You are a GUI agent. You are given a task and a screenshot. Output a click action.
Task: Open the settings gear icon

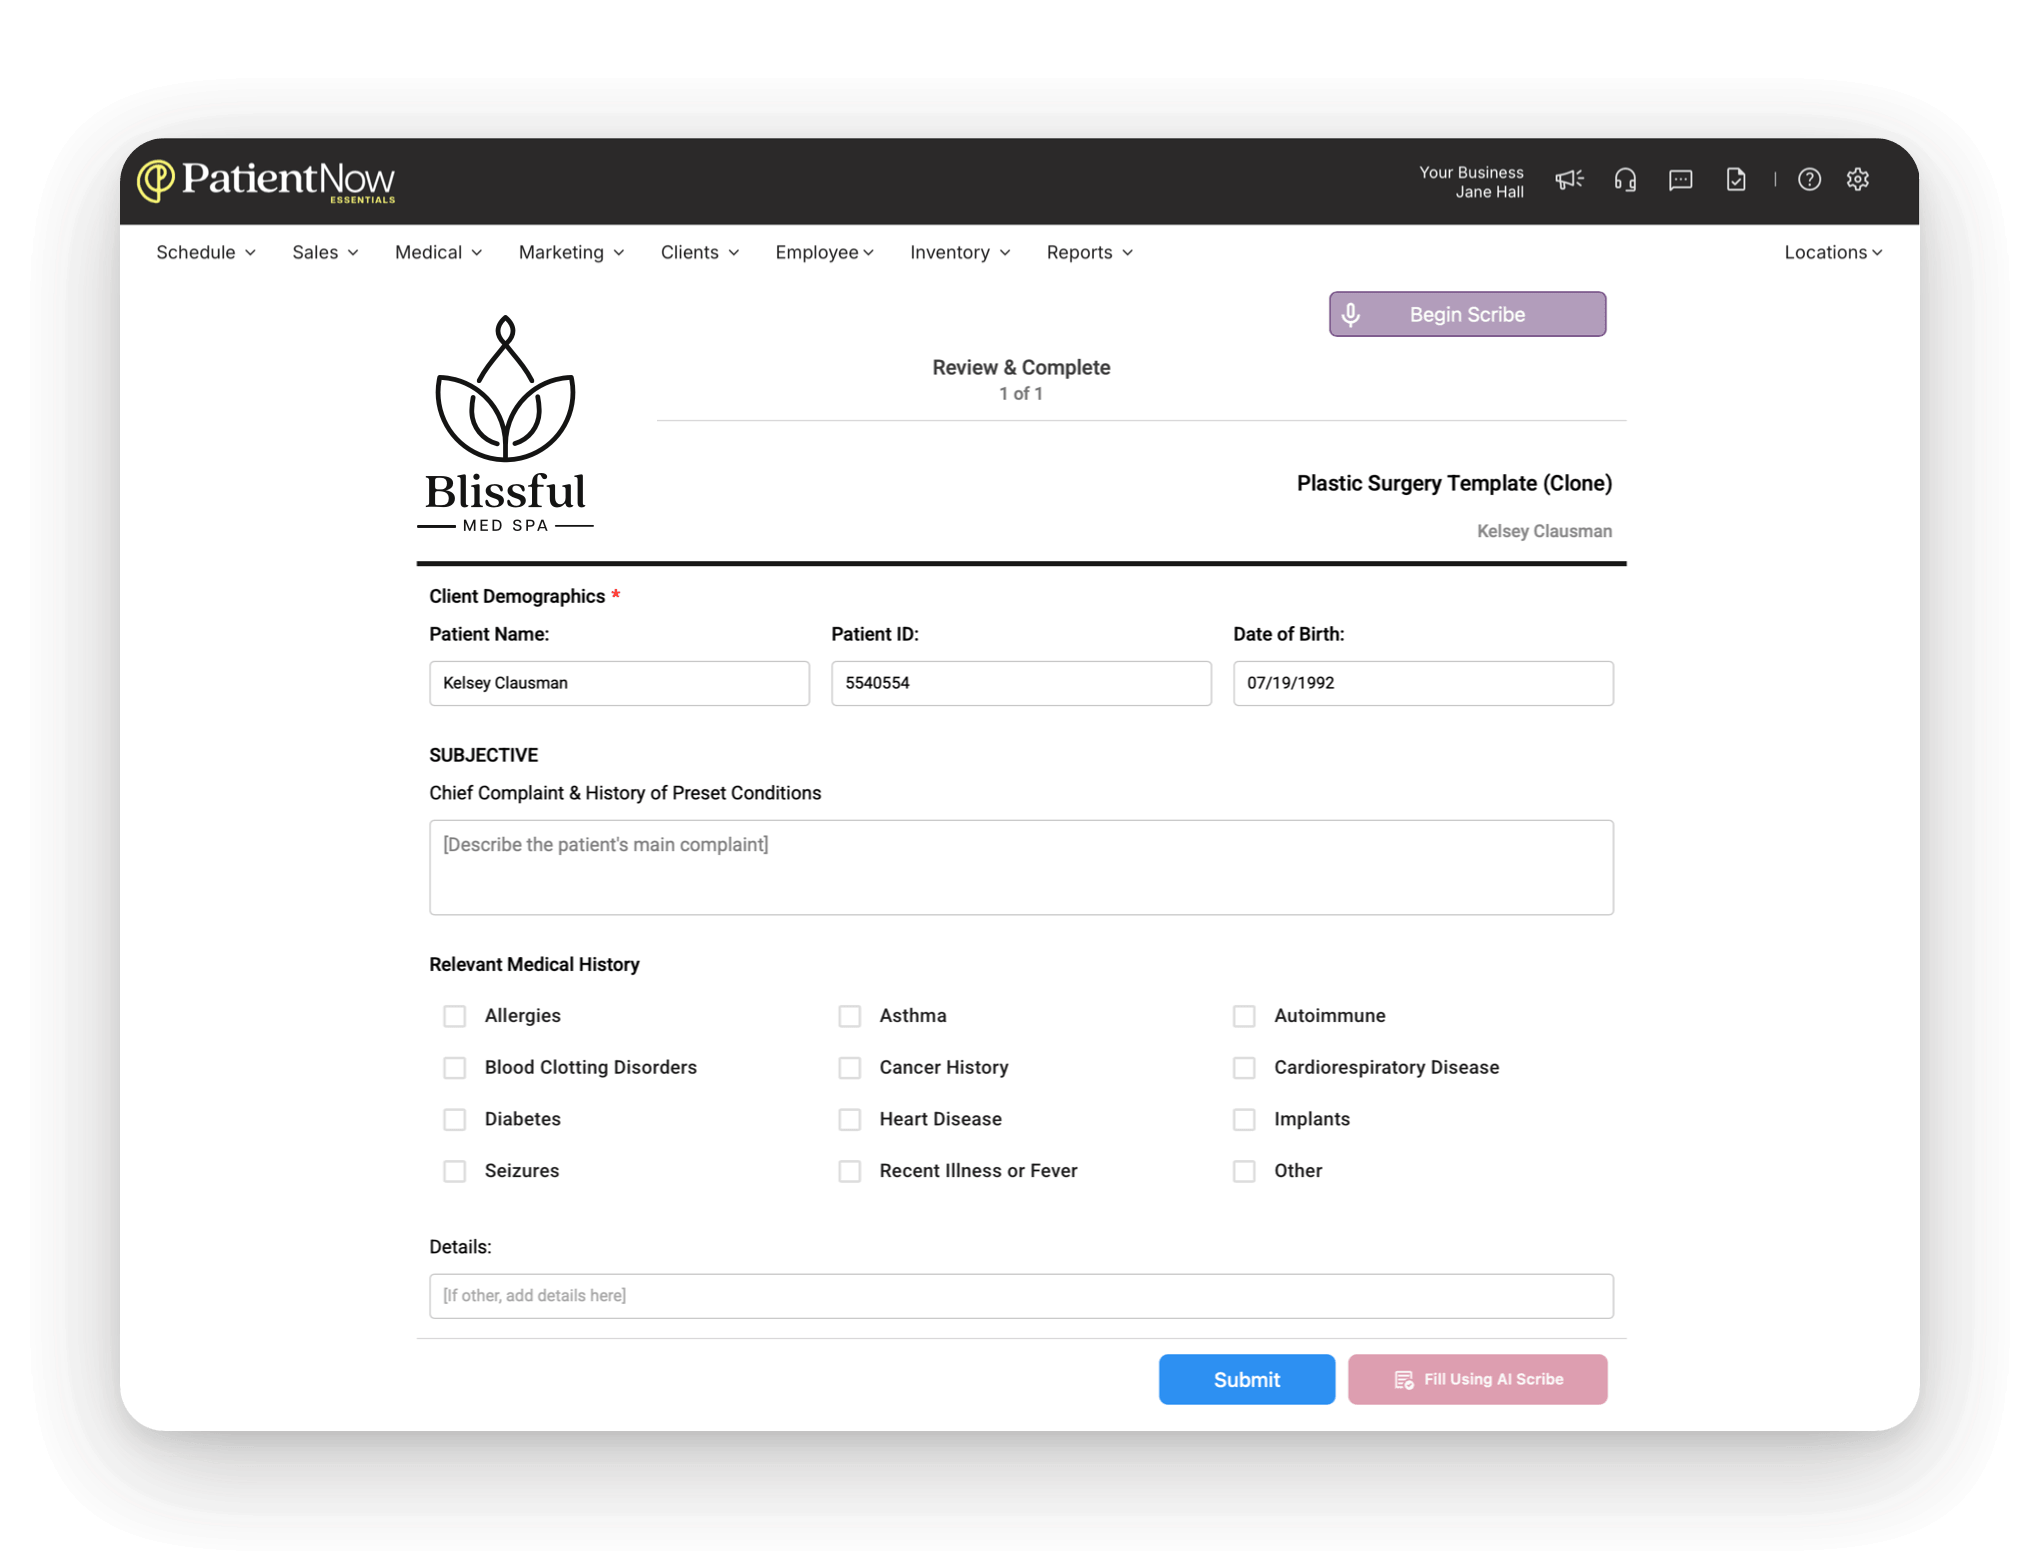click(x=1858, y=180)
